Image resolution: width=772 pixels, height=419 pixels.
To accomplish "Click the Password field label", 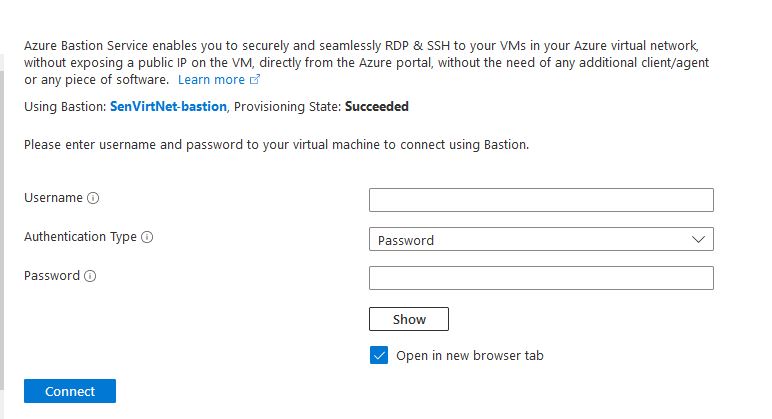I will pos(51,276).
